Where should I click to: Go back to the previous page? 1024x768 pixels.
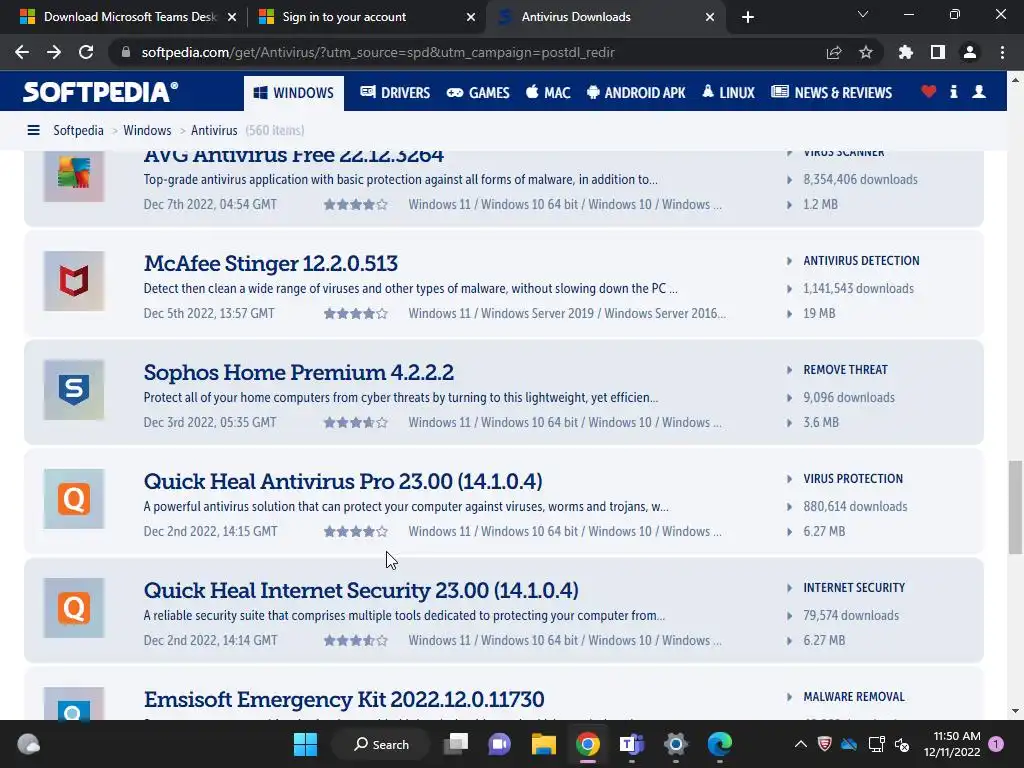coord(22,52)
